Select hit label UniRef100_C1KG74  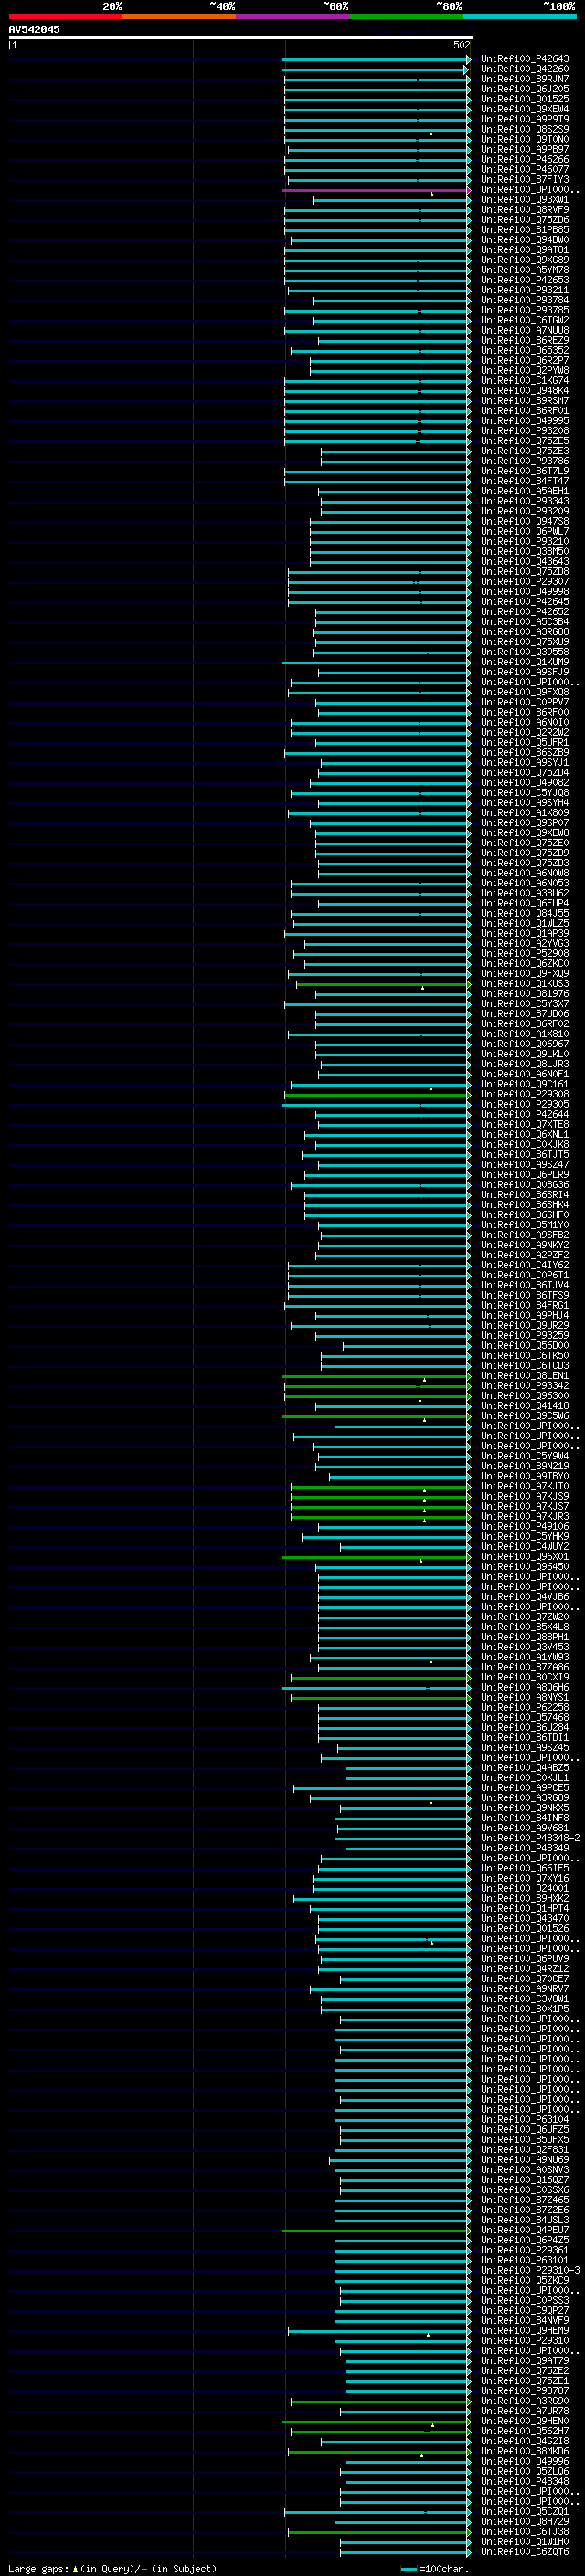[525, 381]
